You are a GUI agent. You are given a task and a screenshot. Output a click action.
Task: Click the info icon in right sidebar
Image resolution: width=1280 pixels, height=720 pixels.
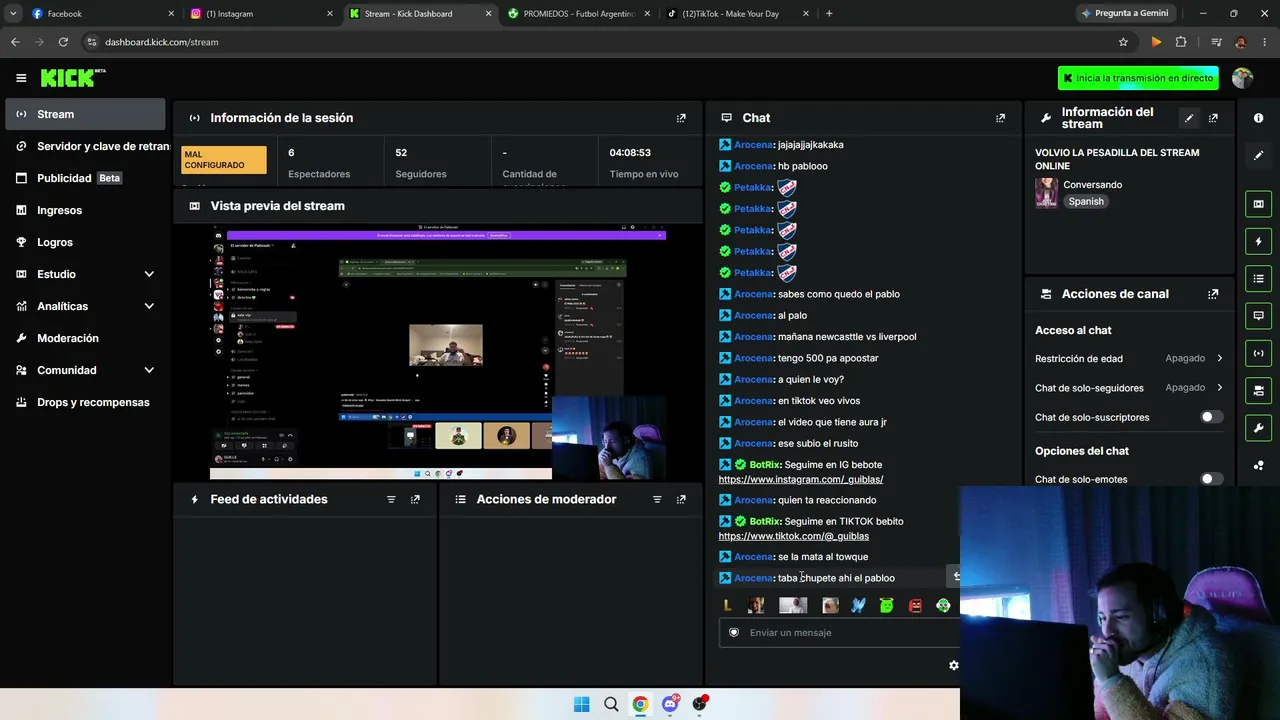pyautogui.click(x=1258, y=118)
